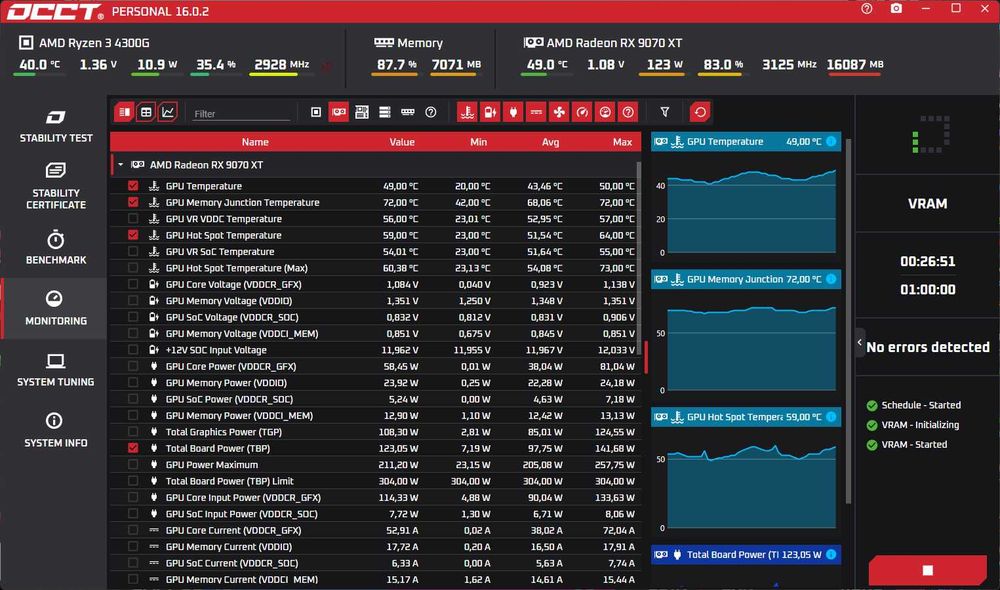Toggle the voltage sensor type filter
The width and height of the screenshot is (1000, 590).
point(490,112)
